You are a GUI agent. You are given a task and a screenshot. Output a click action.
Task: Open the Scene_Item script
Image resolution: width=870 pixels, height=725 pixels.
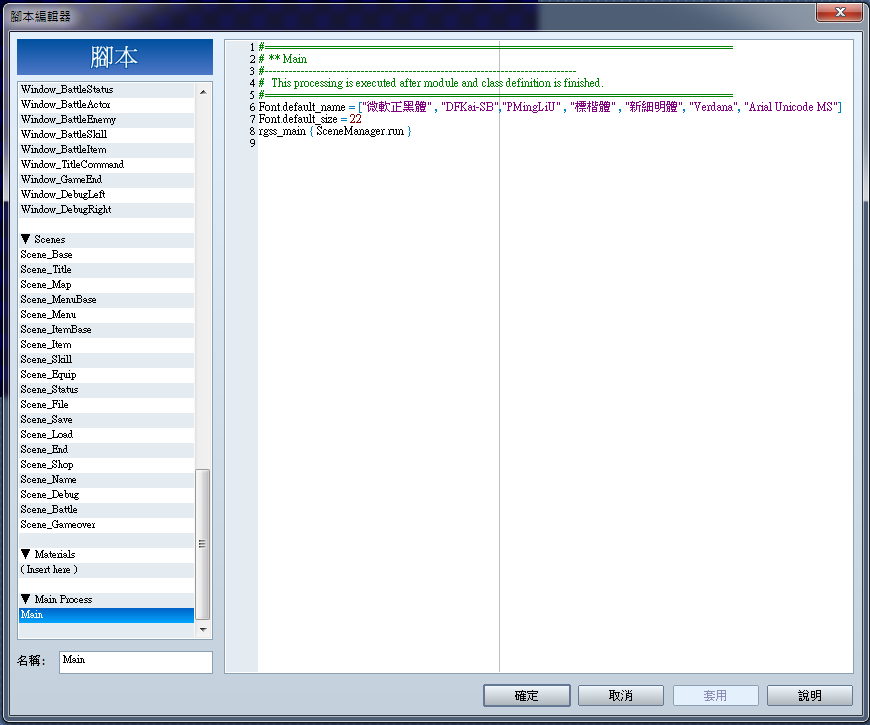tap(107, 344)
